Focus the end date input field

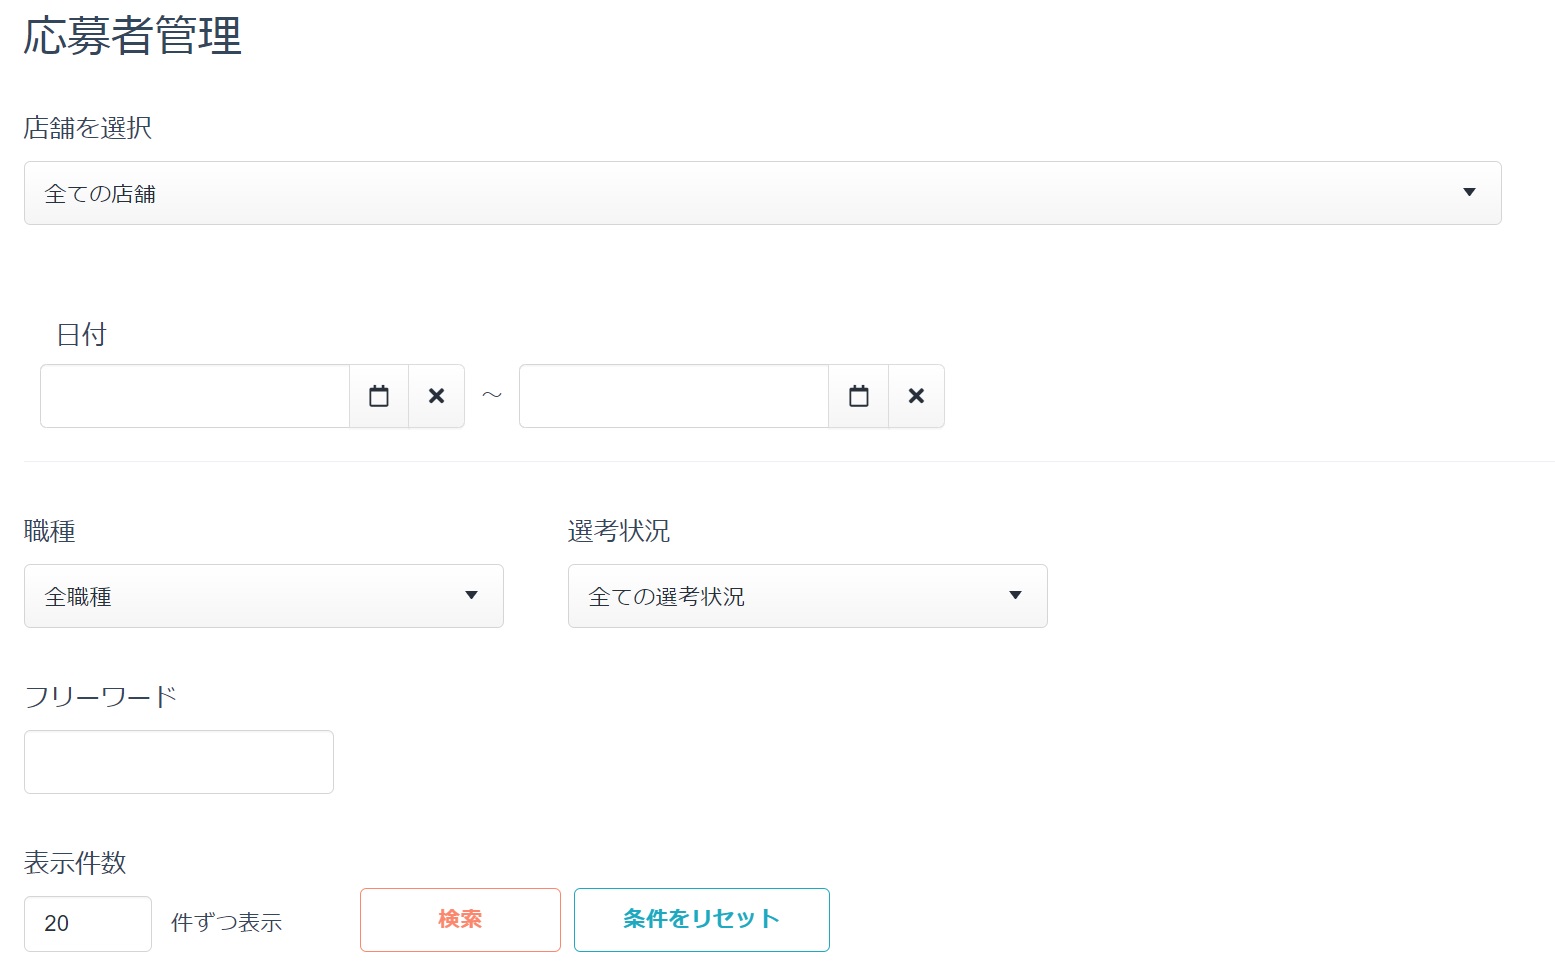(674, 396)
